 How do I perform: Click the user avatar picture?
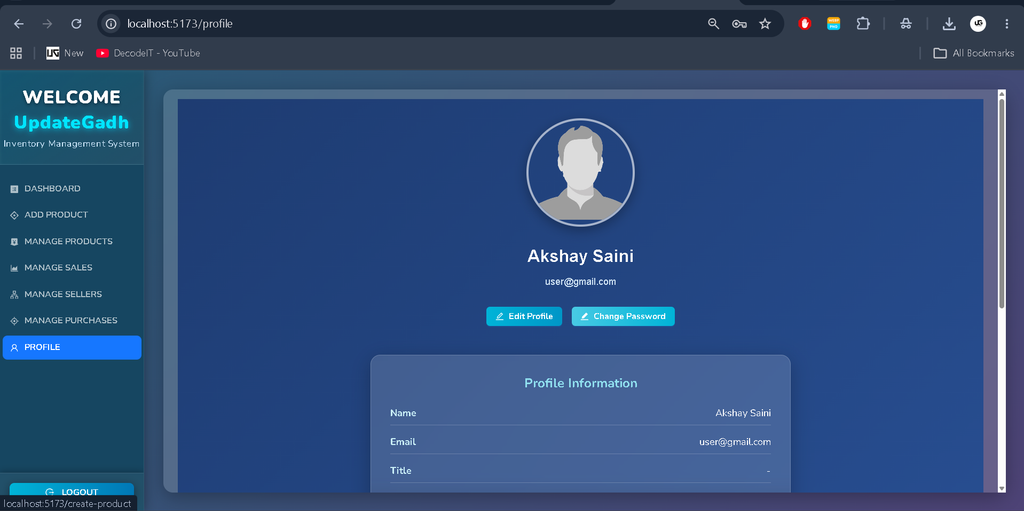pos(581,173)
